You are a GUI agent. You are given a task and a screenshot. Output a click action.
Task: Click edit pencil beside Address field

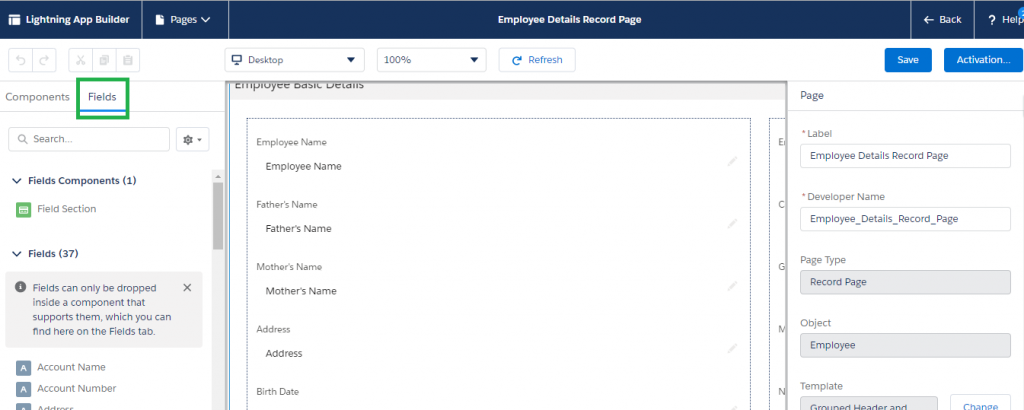pyautogui.click(x=732, y=349)
